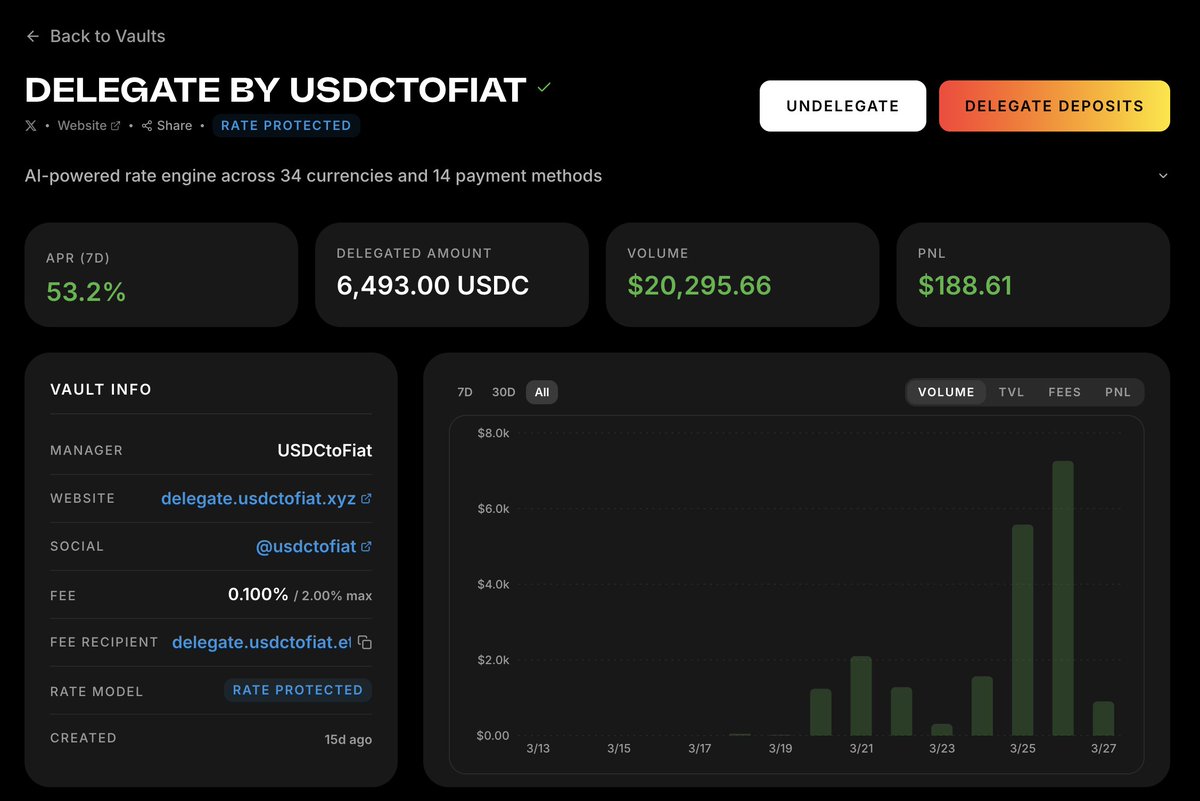
Task: Select the Volume chart tab
Action: pos(946,392)
